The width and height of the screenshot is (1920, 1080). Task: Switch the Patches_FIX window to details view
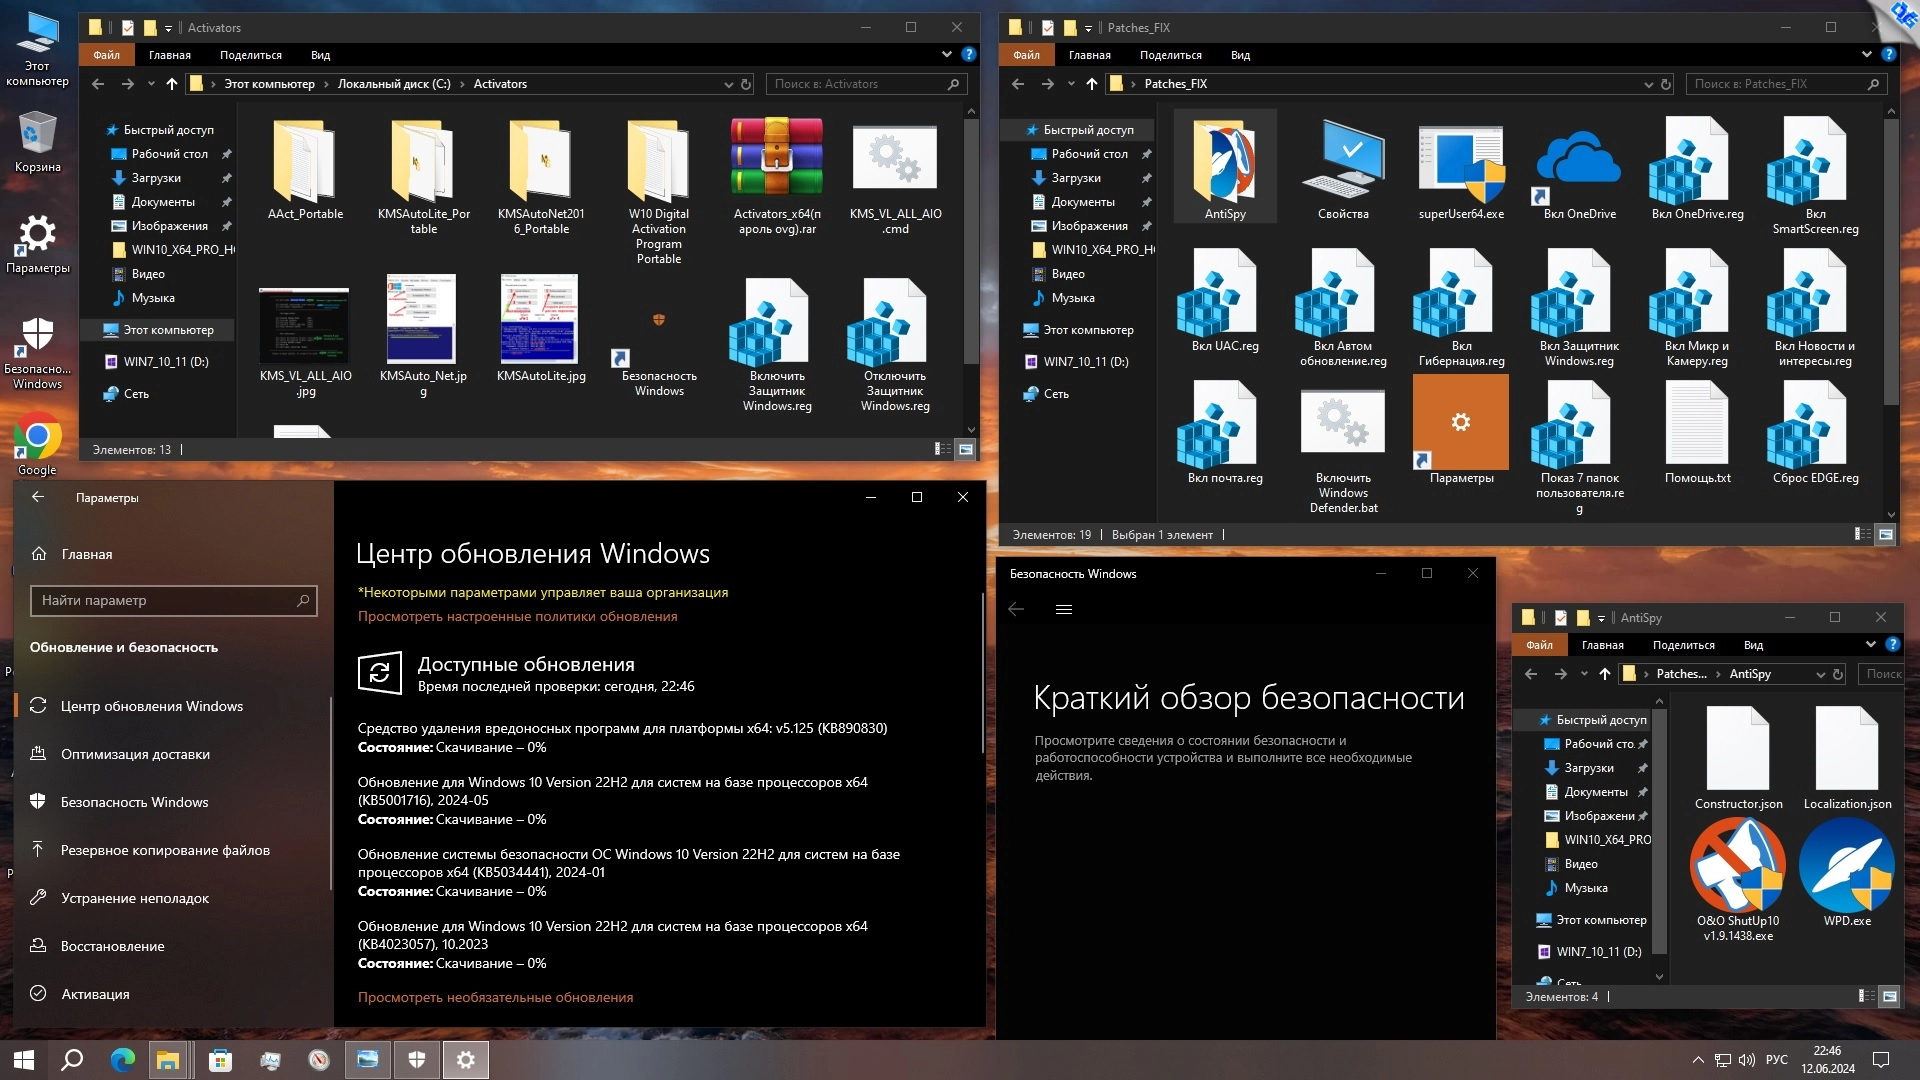1862,535
